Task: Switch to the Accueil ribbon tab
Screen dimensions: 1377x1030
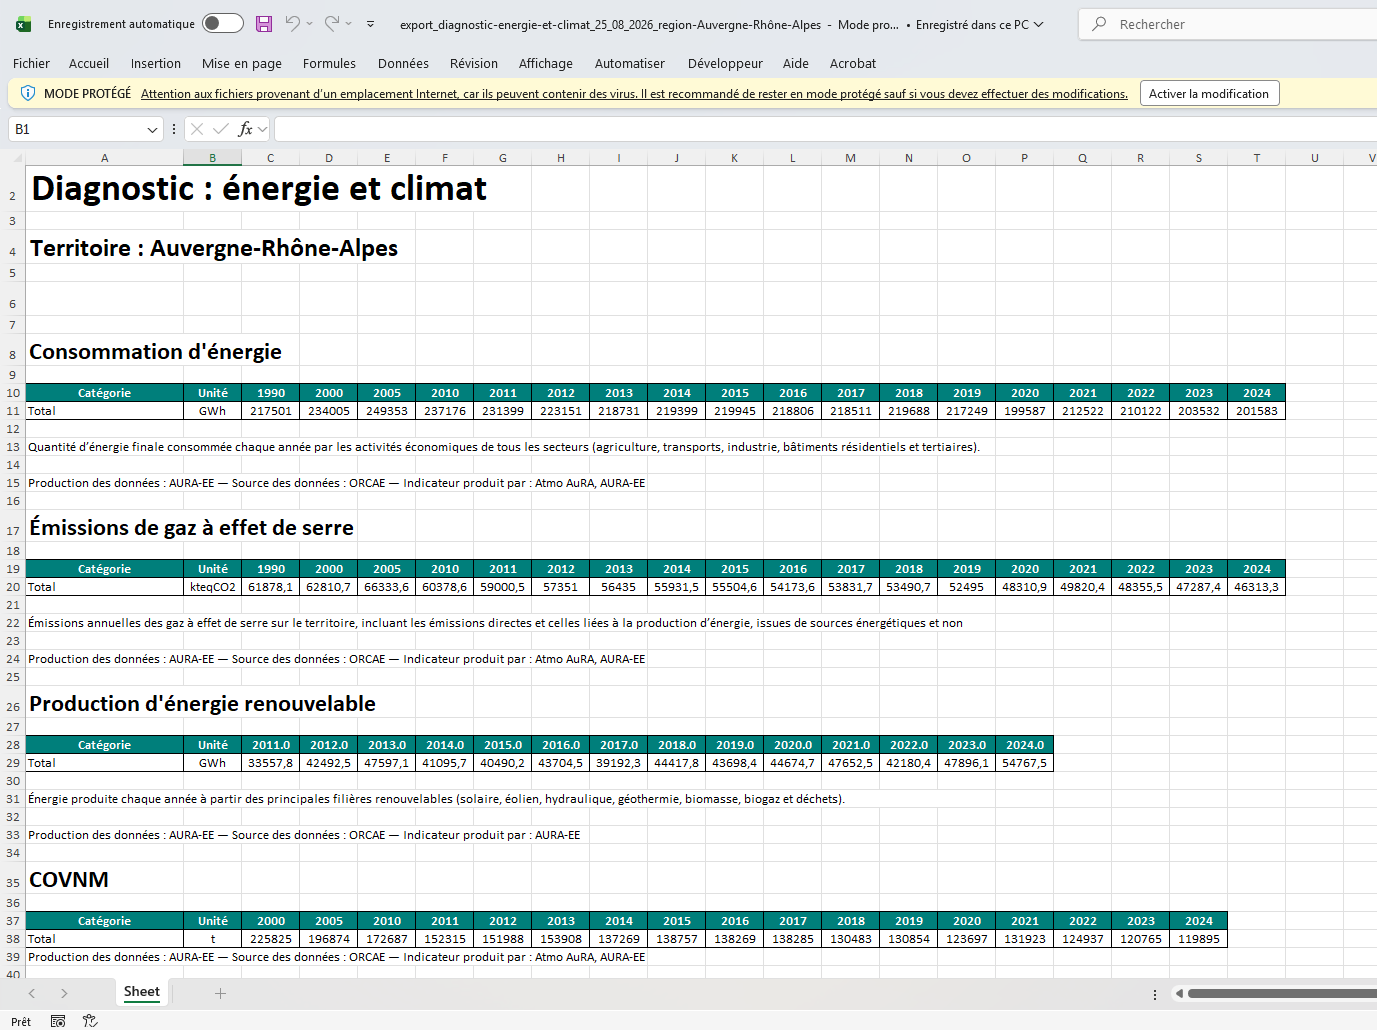Action: (89, 63)
